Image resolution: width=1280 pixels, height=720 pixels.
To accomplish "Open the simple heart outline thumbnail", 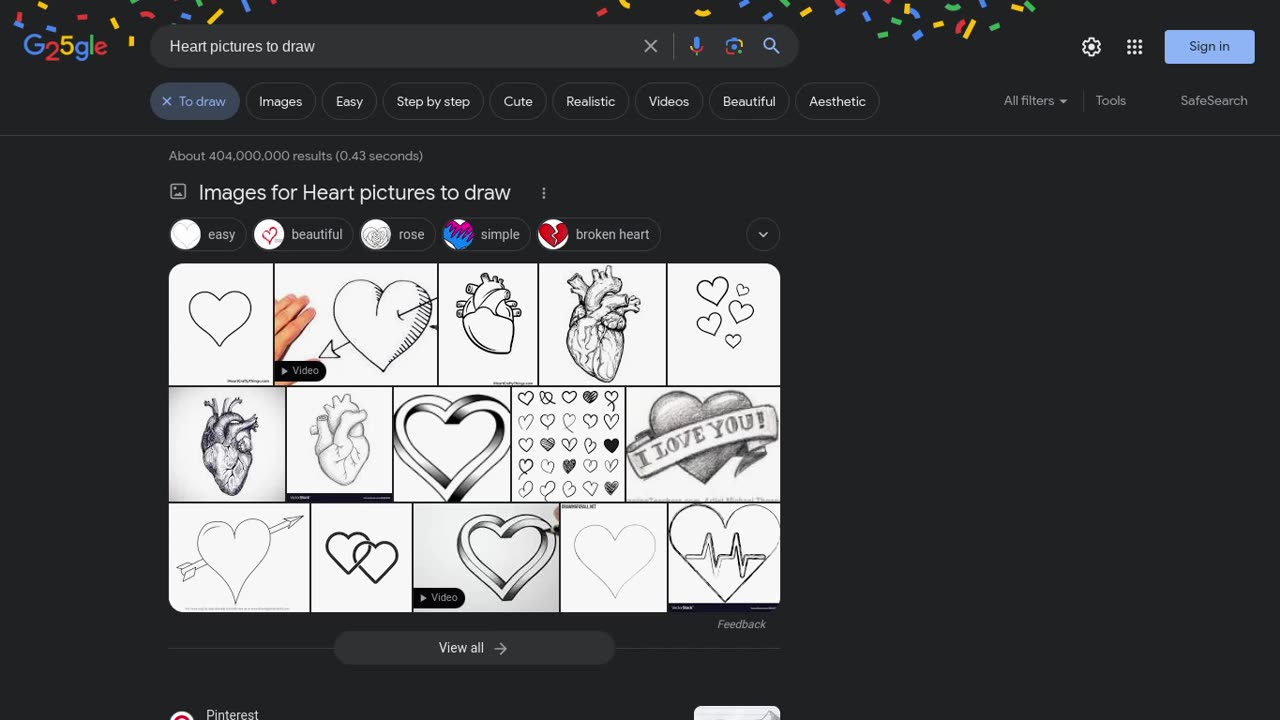I will (x=220, y=324).
